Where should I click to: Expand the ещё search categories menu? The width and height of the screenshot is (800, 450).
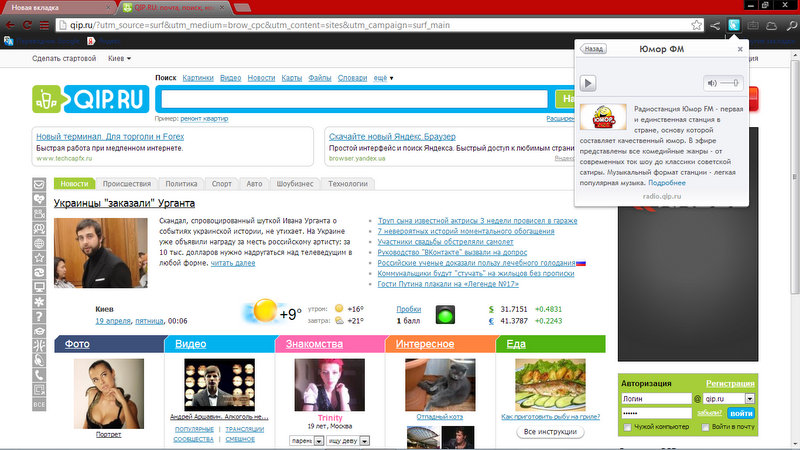point(383,78)
